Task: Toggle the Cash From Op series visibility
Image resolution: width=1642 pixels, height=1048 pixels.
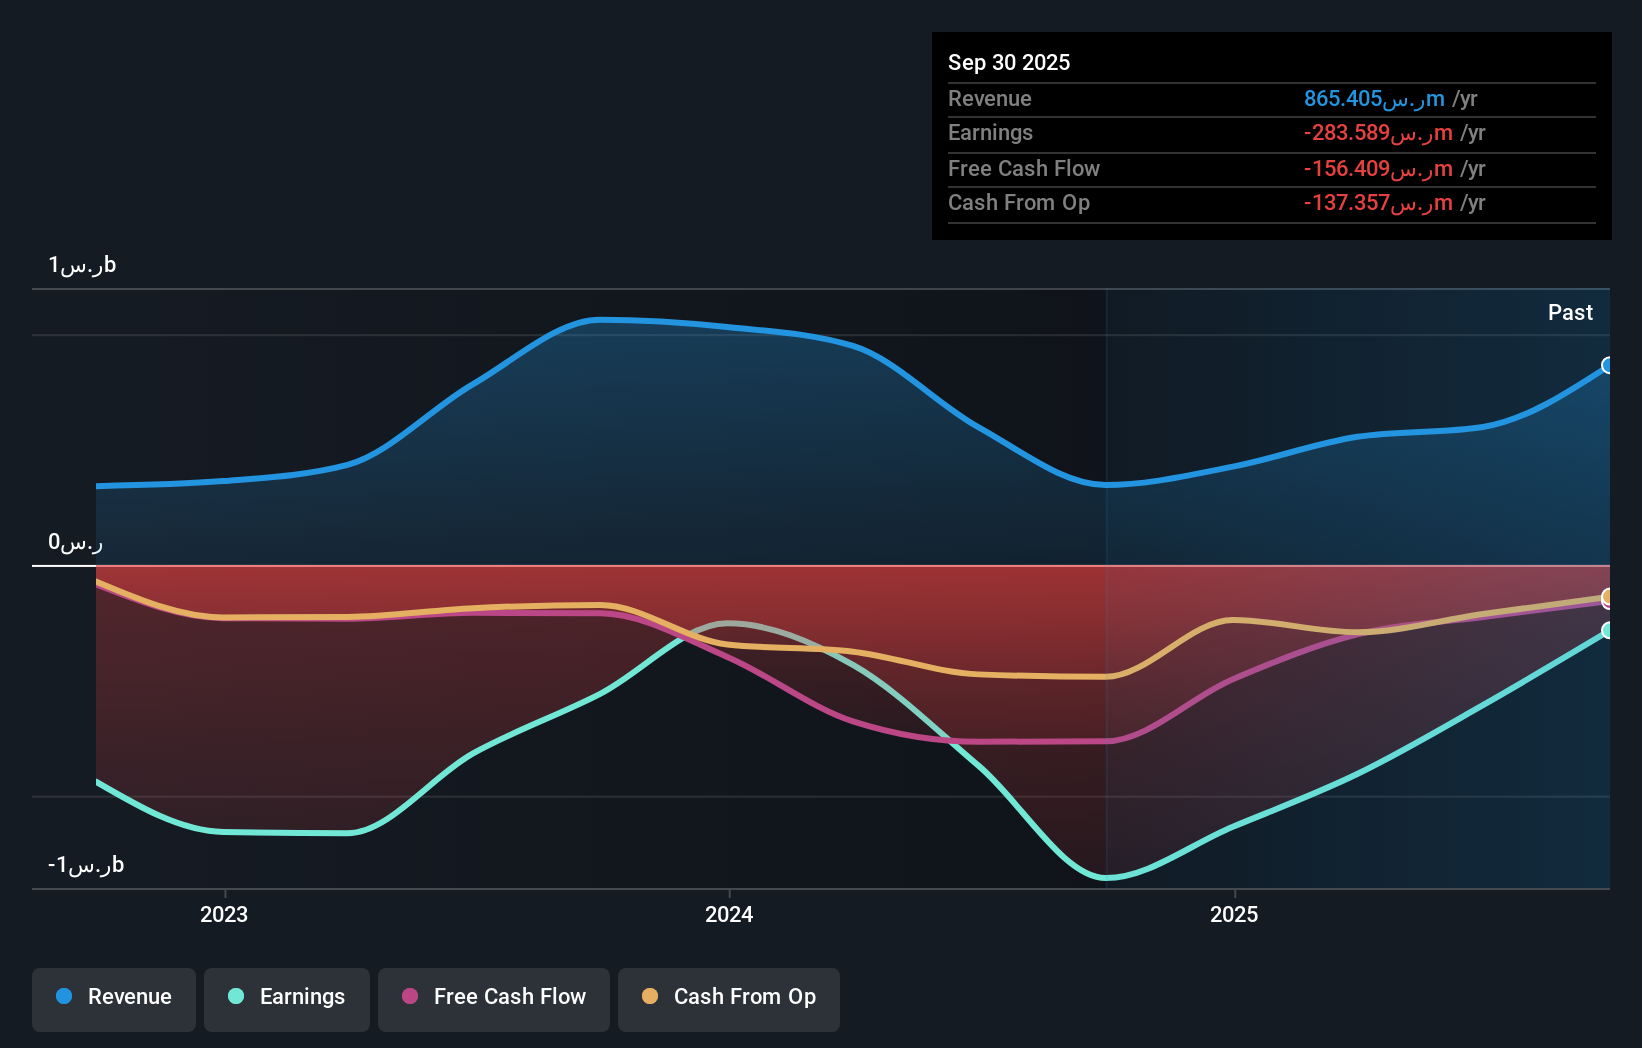Action: [728, 997]
